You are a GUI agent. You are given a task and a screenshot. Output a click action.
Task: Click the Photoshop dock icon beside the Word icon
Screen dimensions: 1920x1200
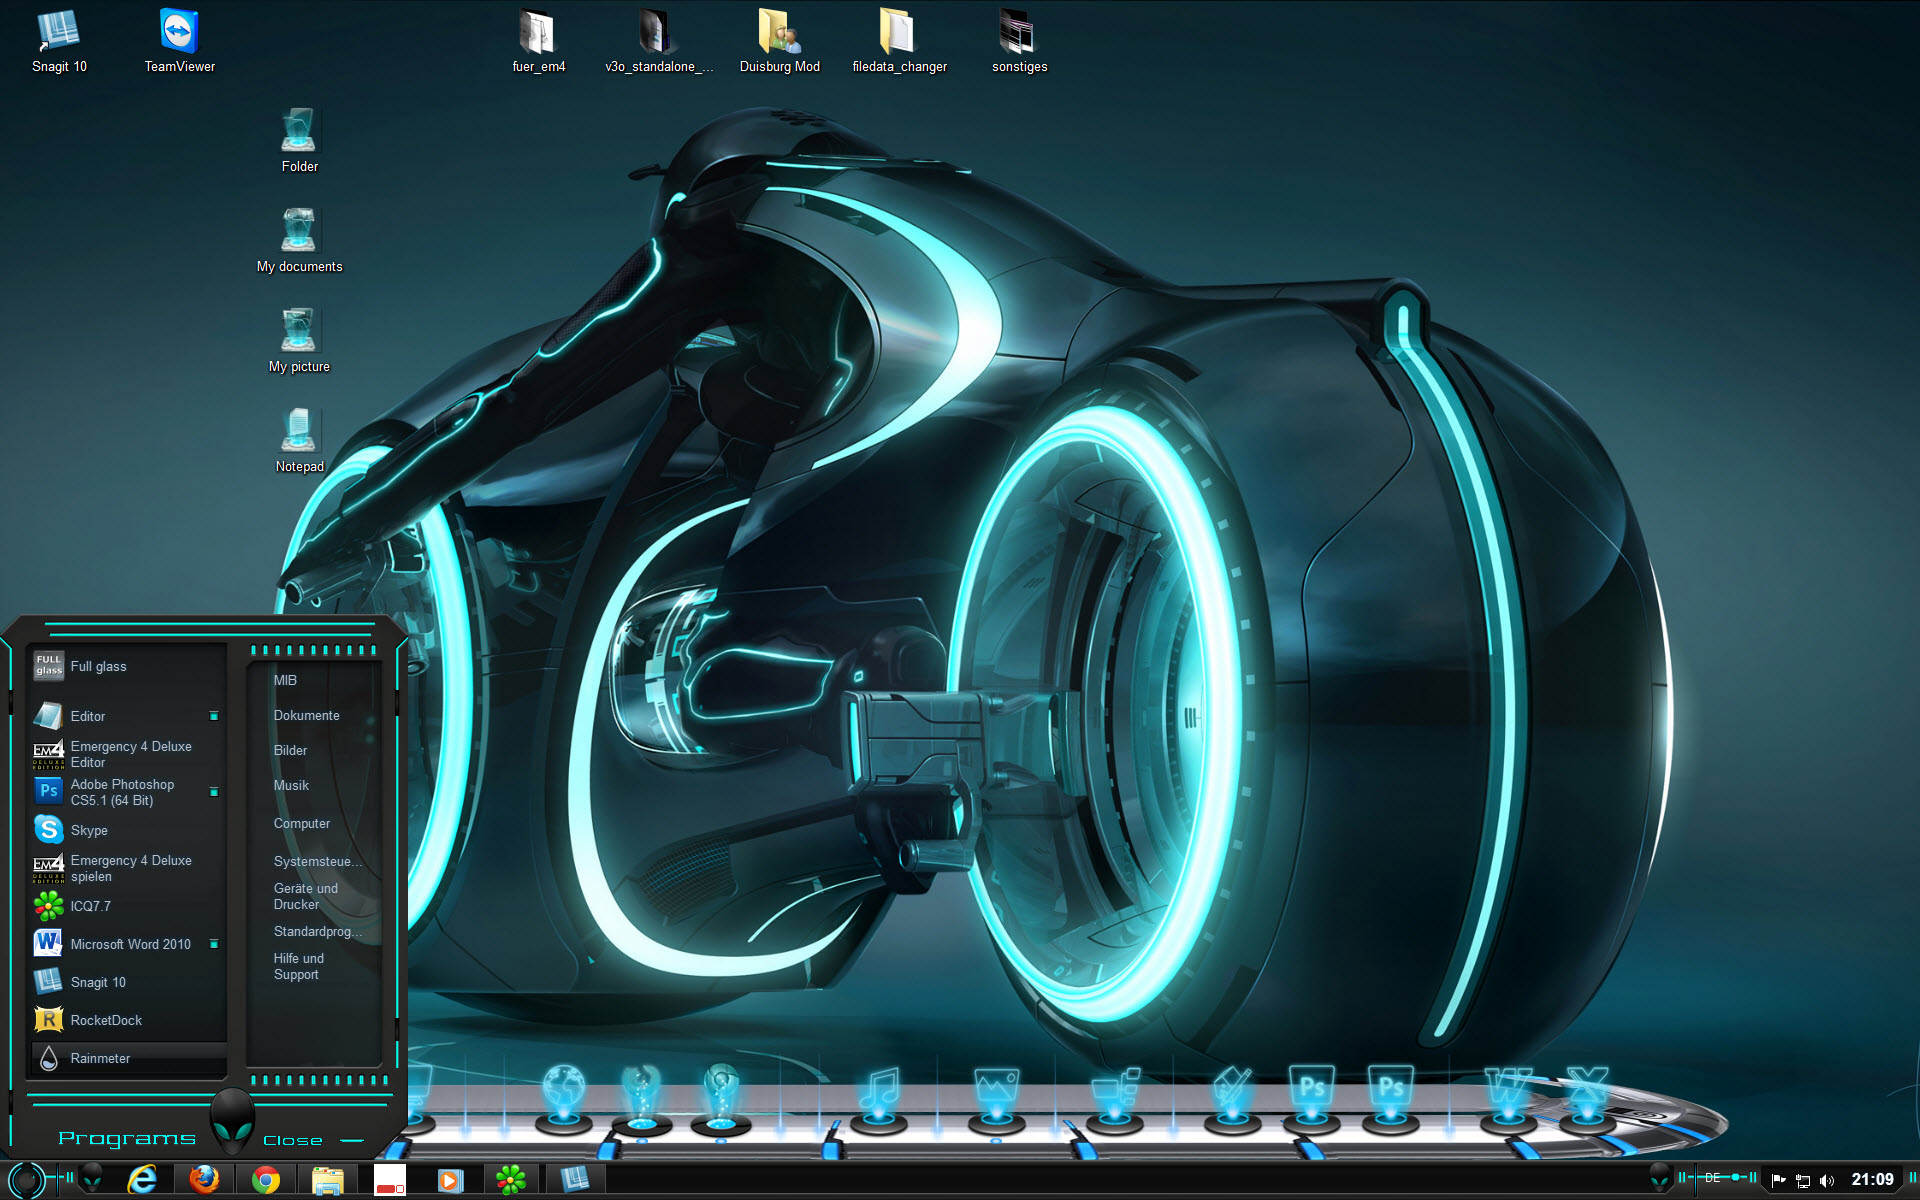click(x=1391, y=1098)
